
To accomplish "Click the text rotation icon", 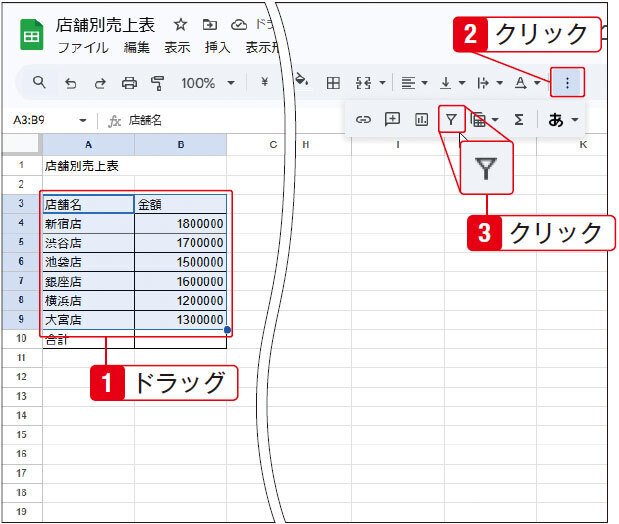I will 521,83.
